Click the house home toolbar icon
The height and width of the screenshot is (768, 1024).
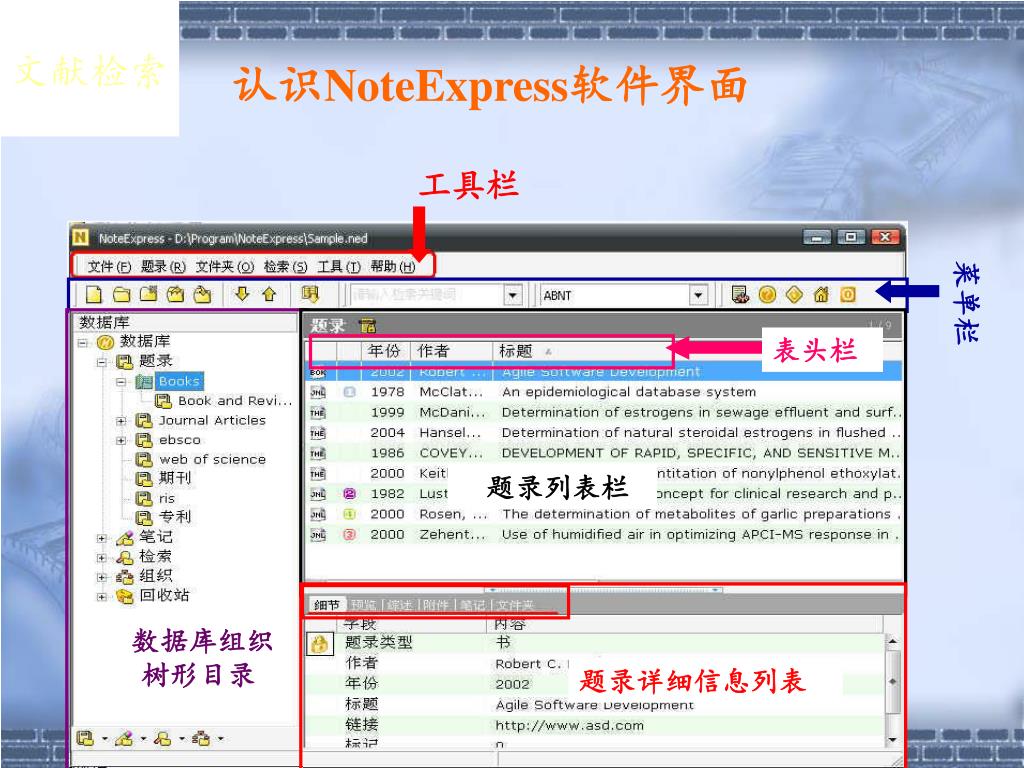pos(821,295)
